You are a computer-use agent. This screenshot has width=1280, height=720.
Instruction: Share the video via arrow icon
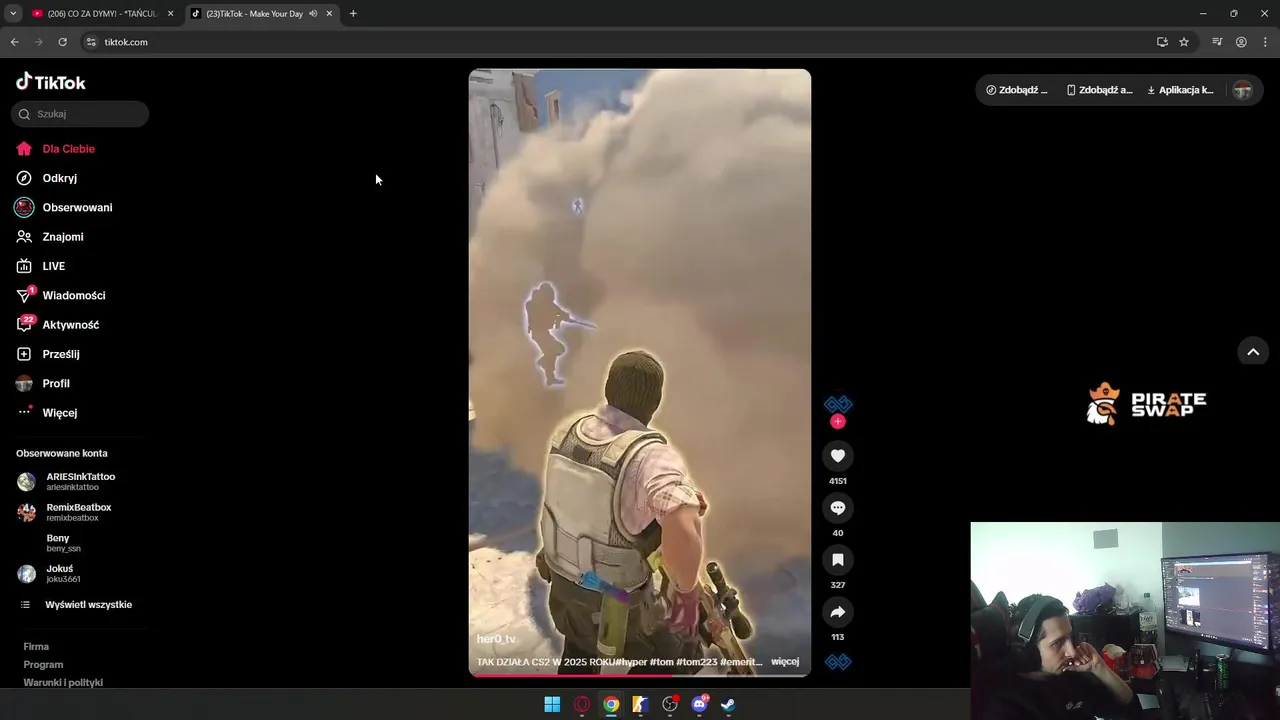tap(838, 612)
